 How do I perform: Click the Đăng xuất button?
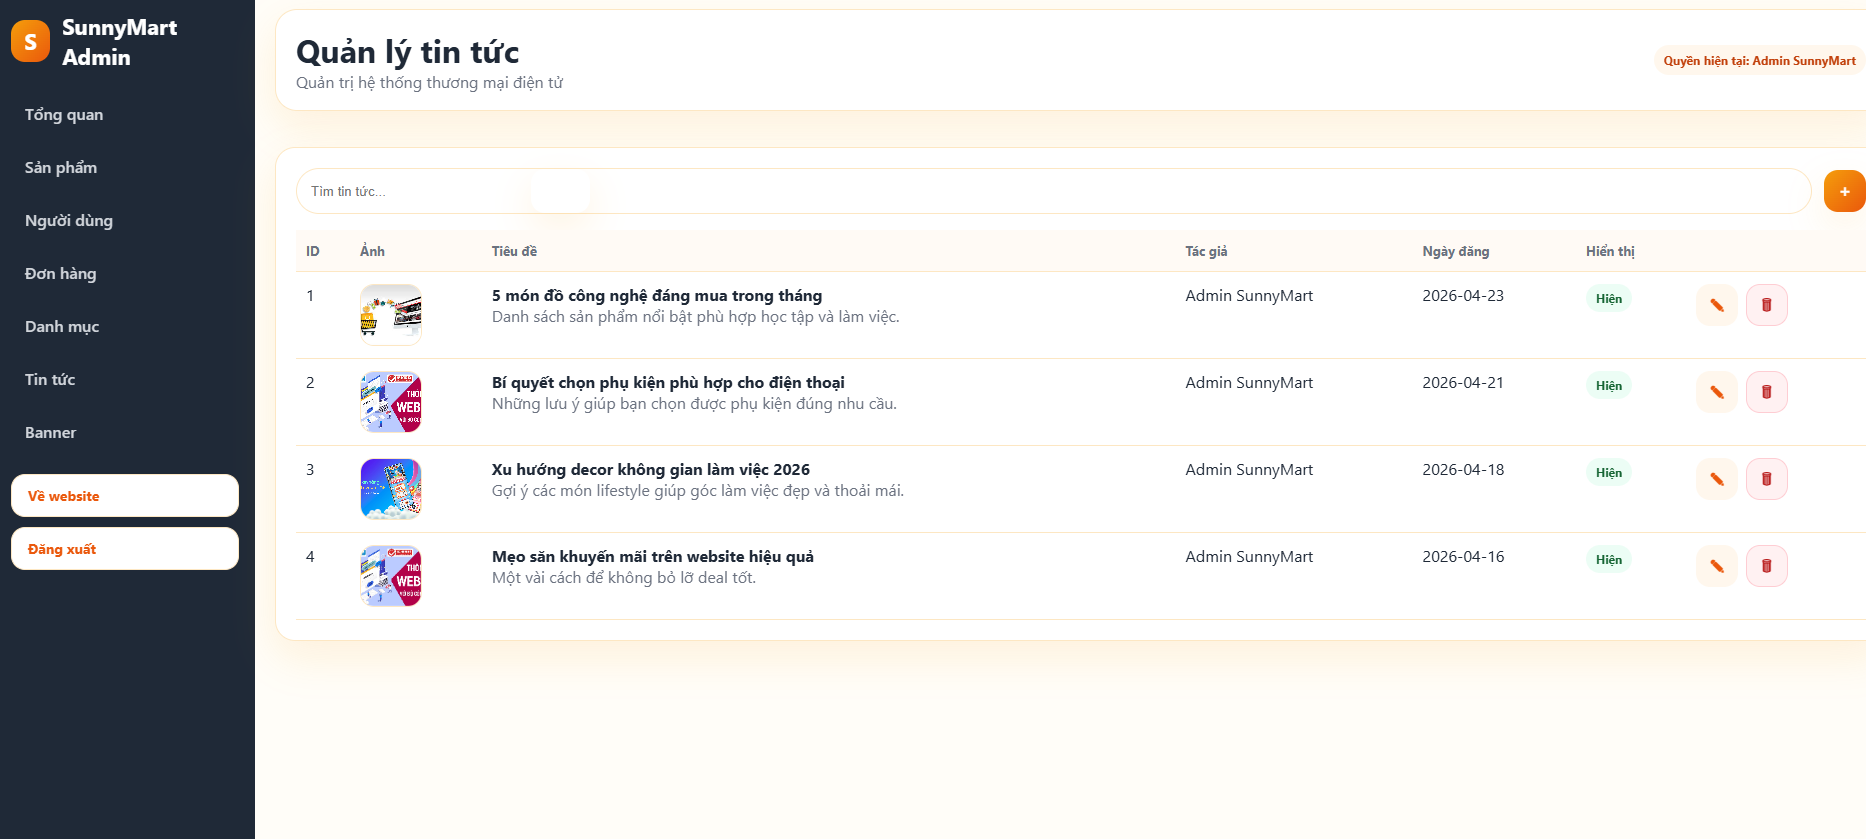125,549
